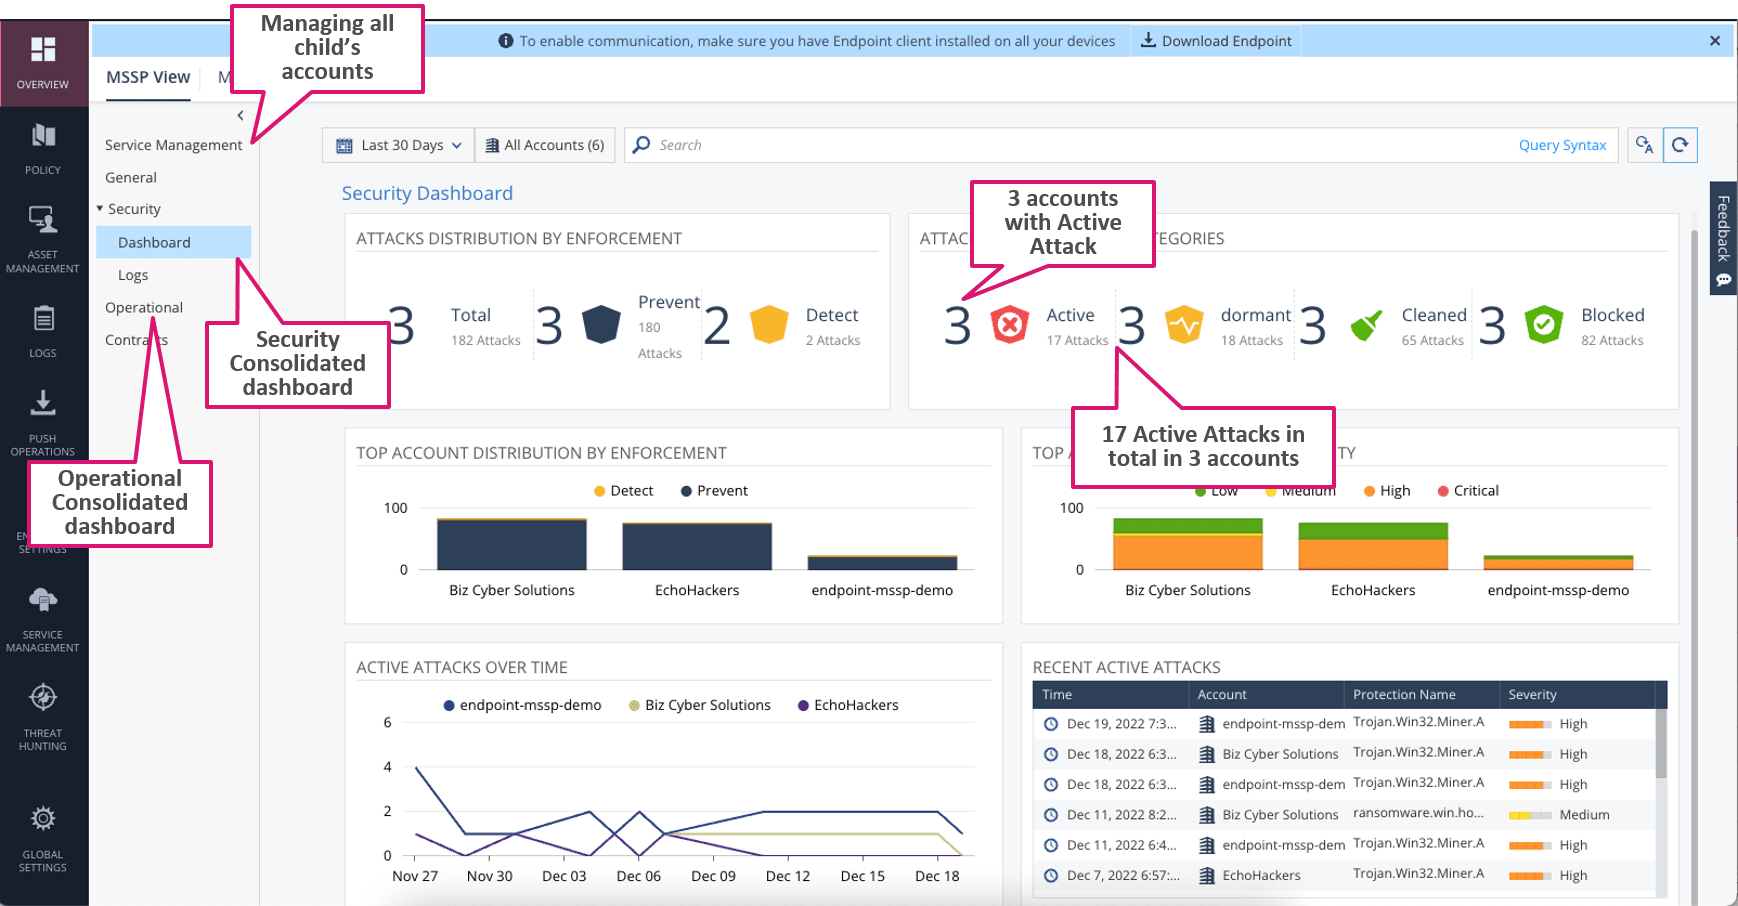The width and height of the screenshot is (1738, 906).
Task: Toggle Prevent series in enforcement chart legend
Action: tap(714, 491)
